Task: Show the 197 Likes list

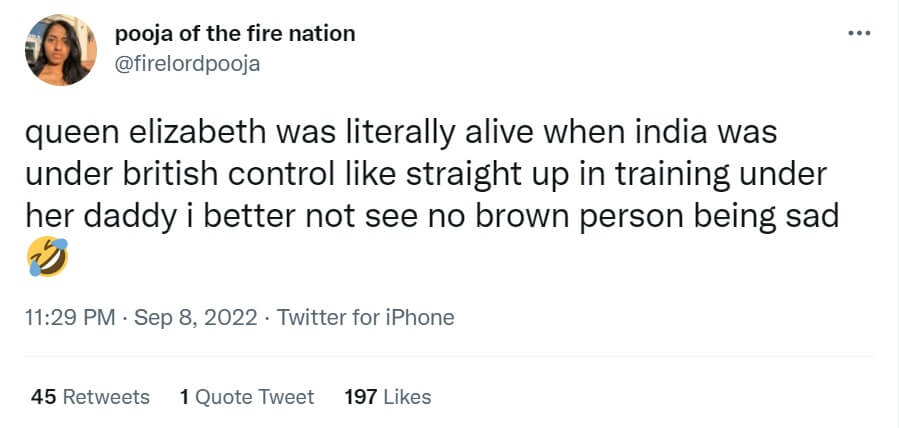Action: pos(387,397)
